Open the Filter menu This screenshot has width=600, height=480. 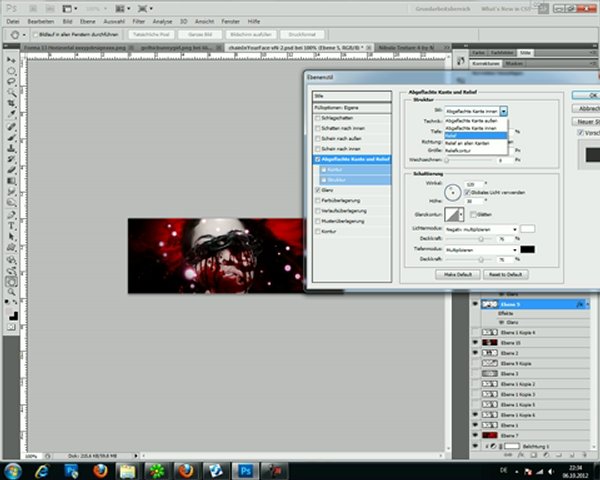pos(140,20)
